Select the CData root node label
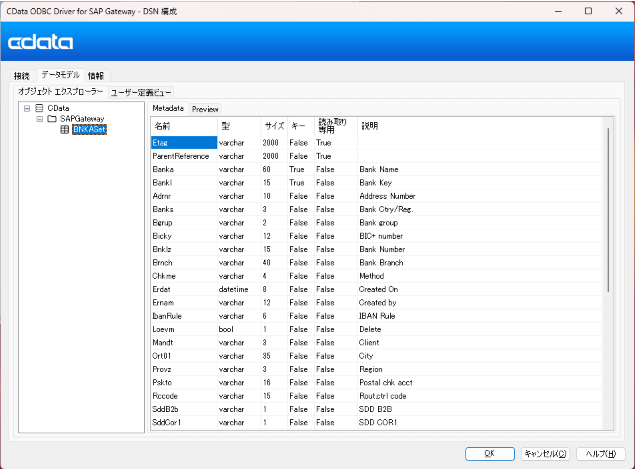Viewport: 635px width, 469px height. coord(58,108)
